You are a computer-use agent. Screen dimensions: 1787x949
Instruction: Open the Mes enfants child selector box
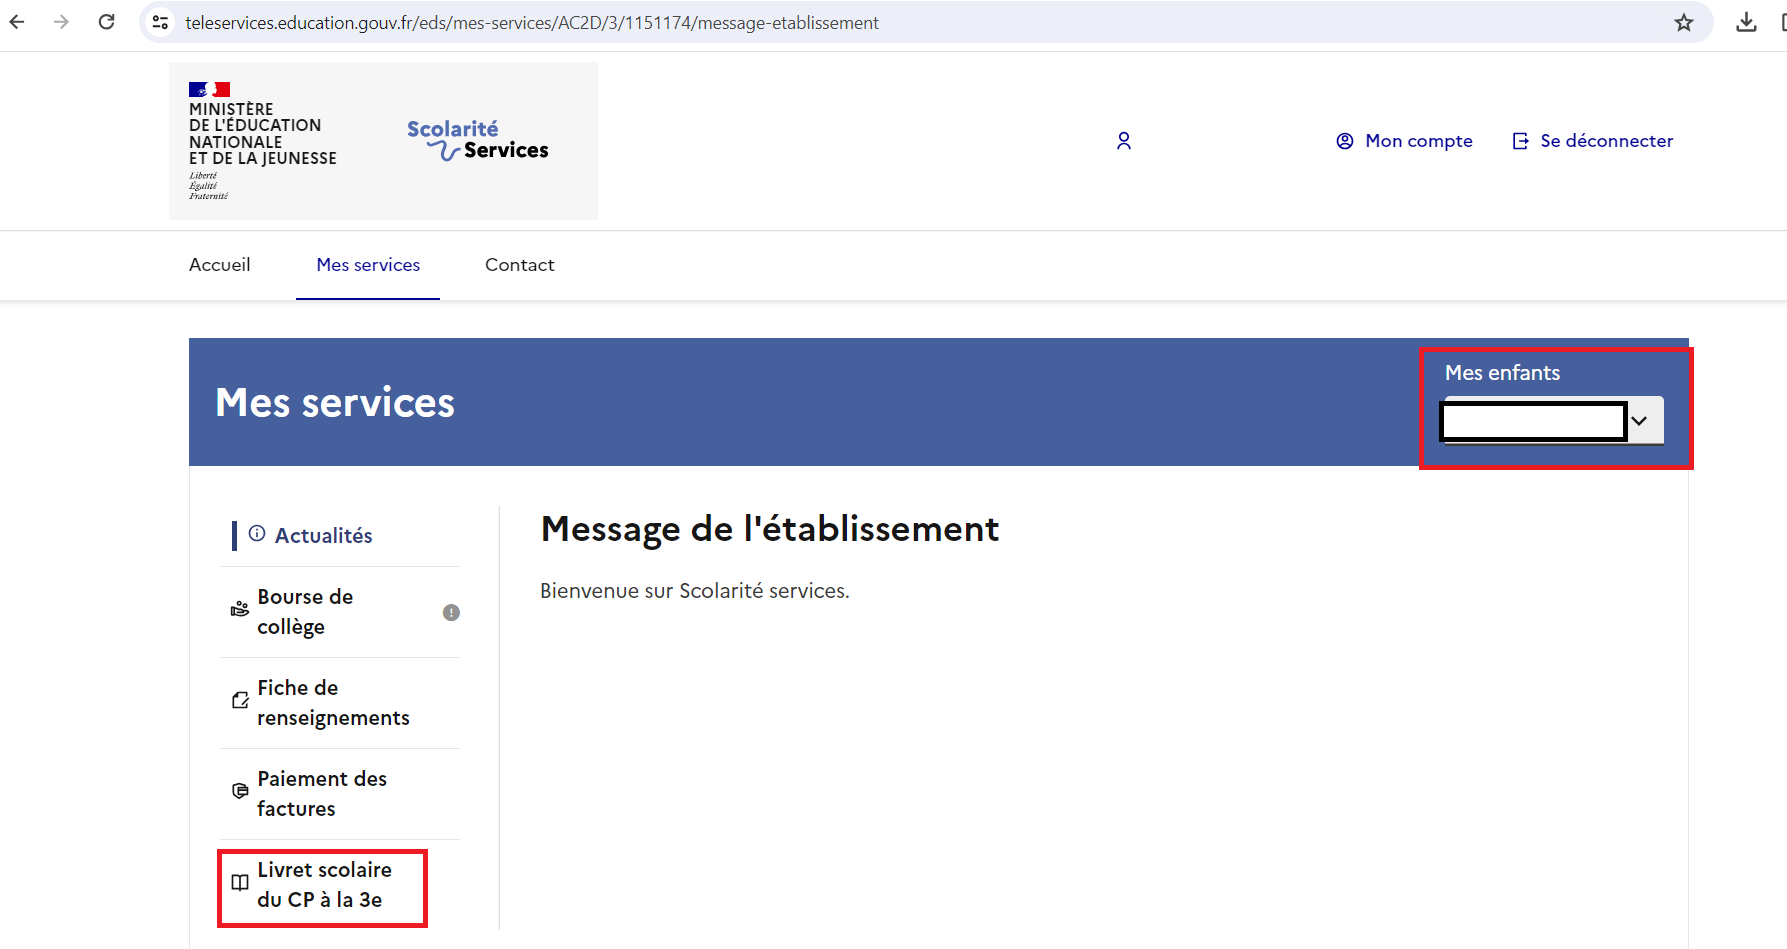click(1533, 421)
